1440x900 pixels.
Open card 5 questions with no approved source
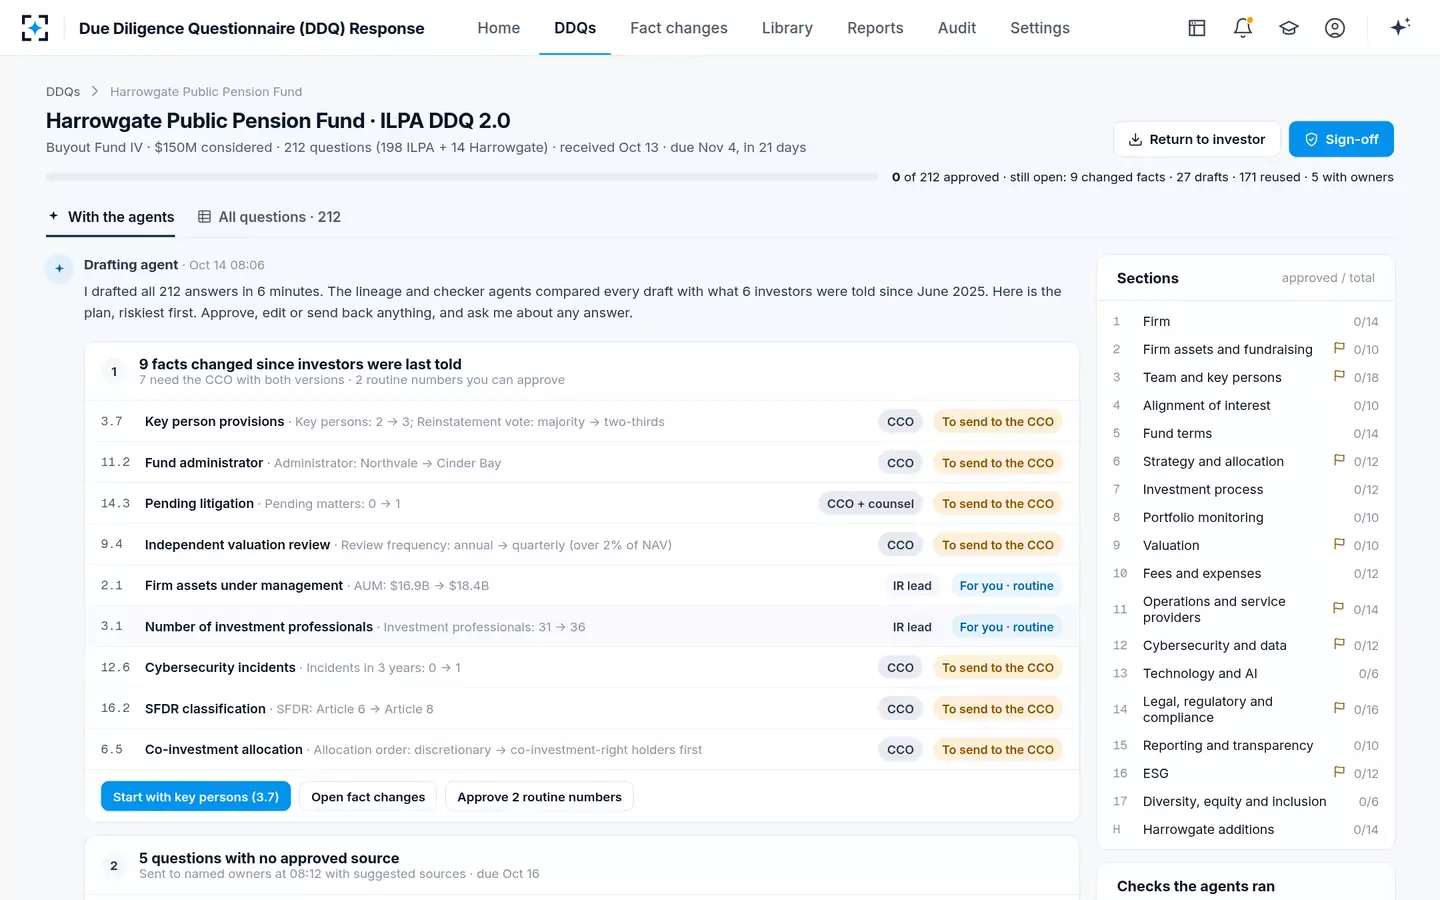581,866
